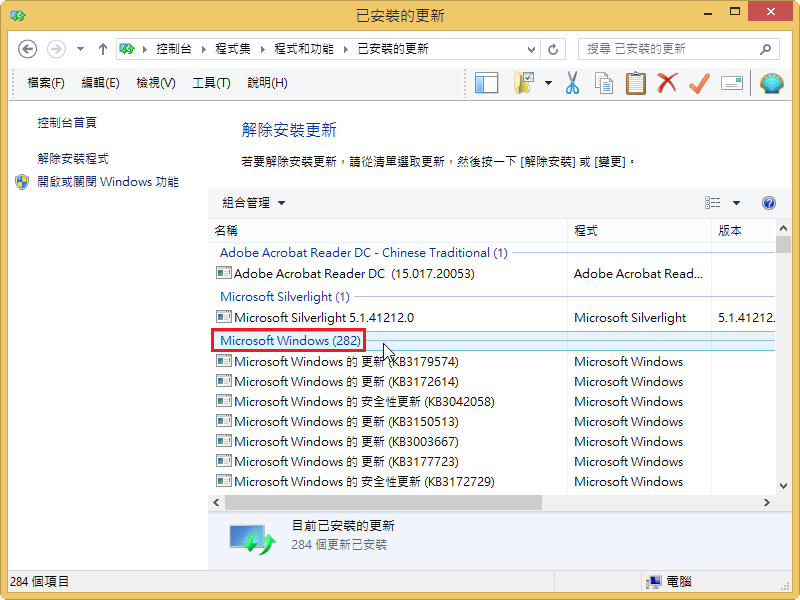Open the 檔案(F) menu
The height and width of the screenshot is (600, 800).
tap(46, 83)
